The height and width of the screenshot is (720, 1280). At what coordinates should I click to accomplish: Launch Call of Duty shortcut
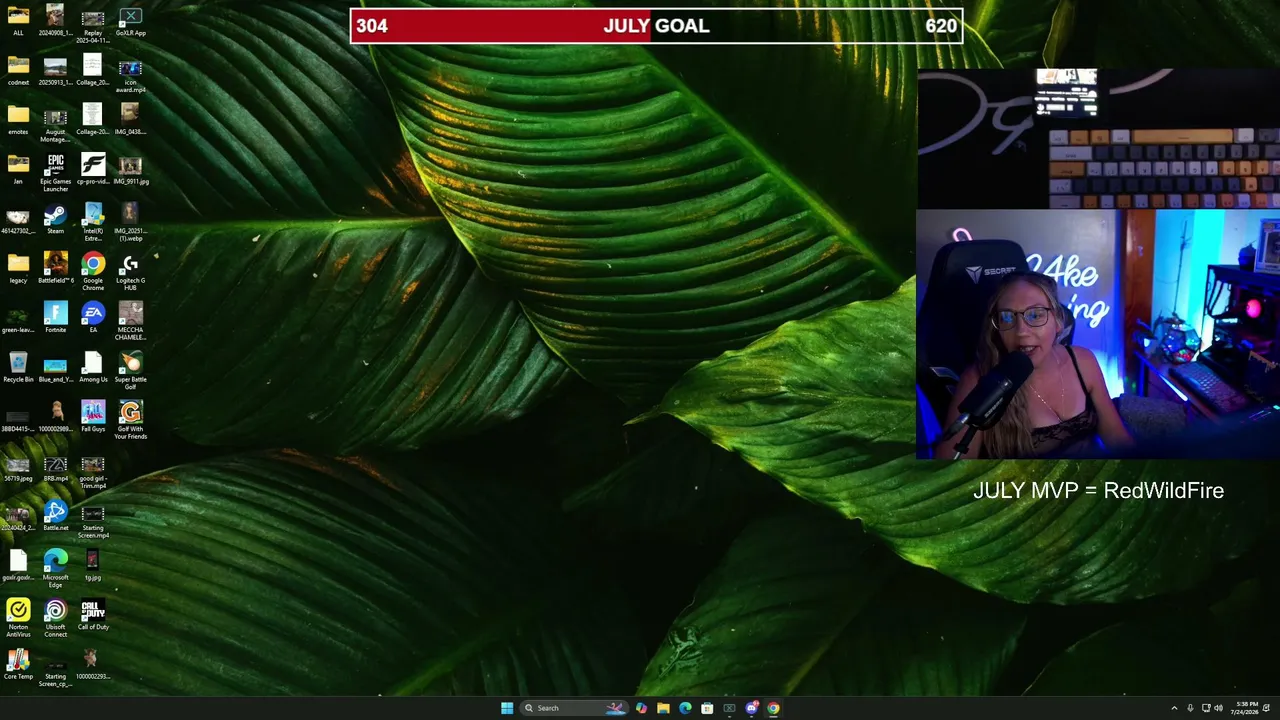(93, 614)
